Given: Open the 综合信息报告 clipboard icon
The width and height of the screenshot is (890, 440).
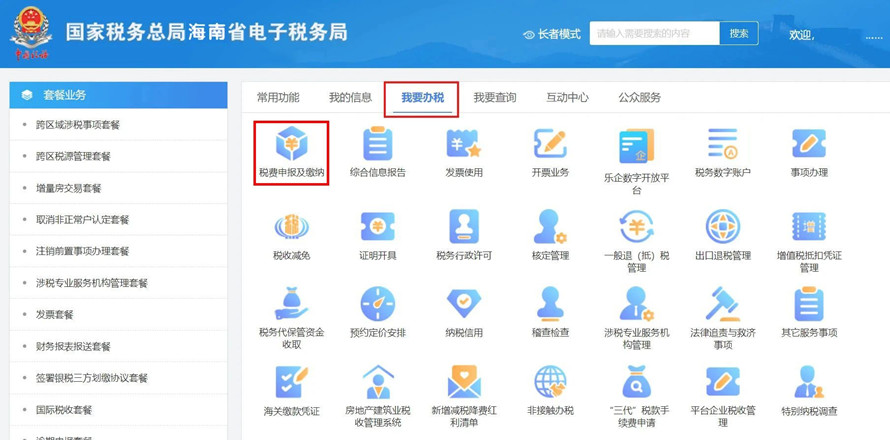Looking at the screenshot, I should click(x=377, y=144).
